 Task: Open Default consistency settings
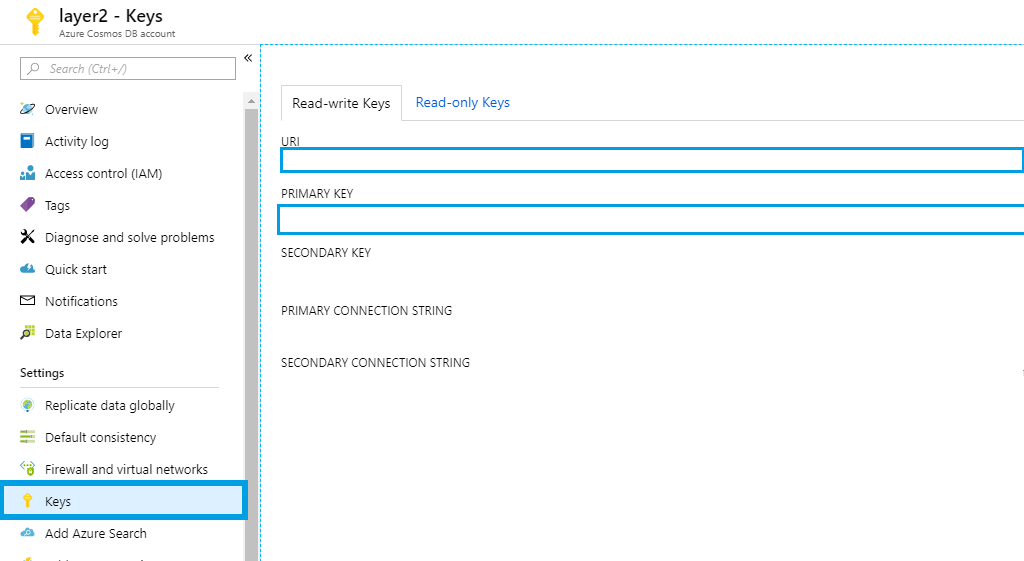pyautogui.click(x=100, y=437)
